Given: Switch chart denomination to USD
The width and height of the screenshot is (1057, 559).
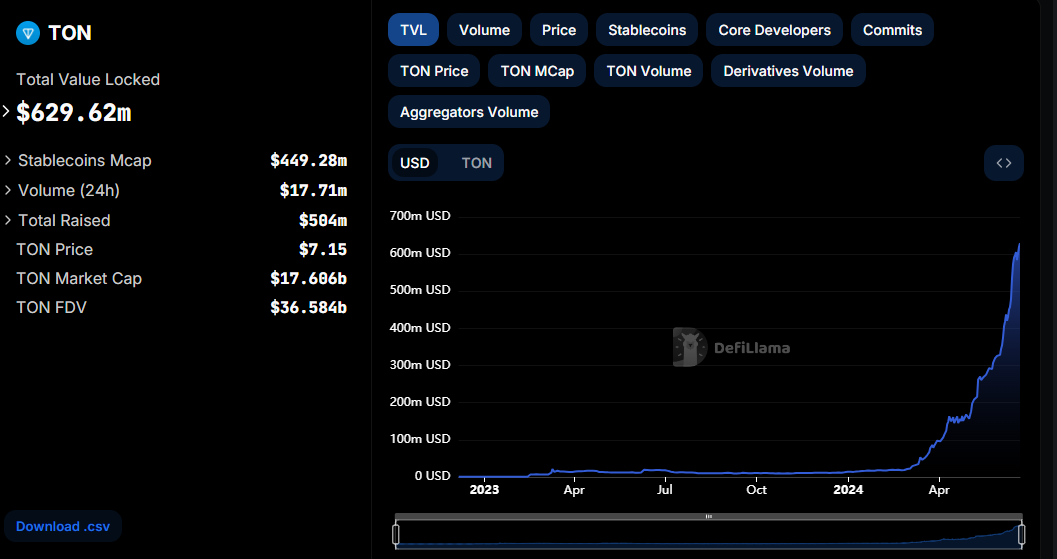Looking at the screenshot, I should click(415, 163).
